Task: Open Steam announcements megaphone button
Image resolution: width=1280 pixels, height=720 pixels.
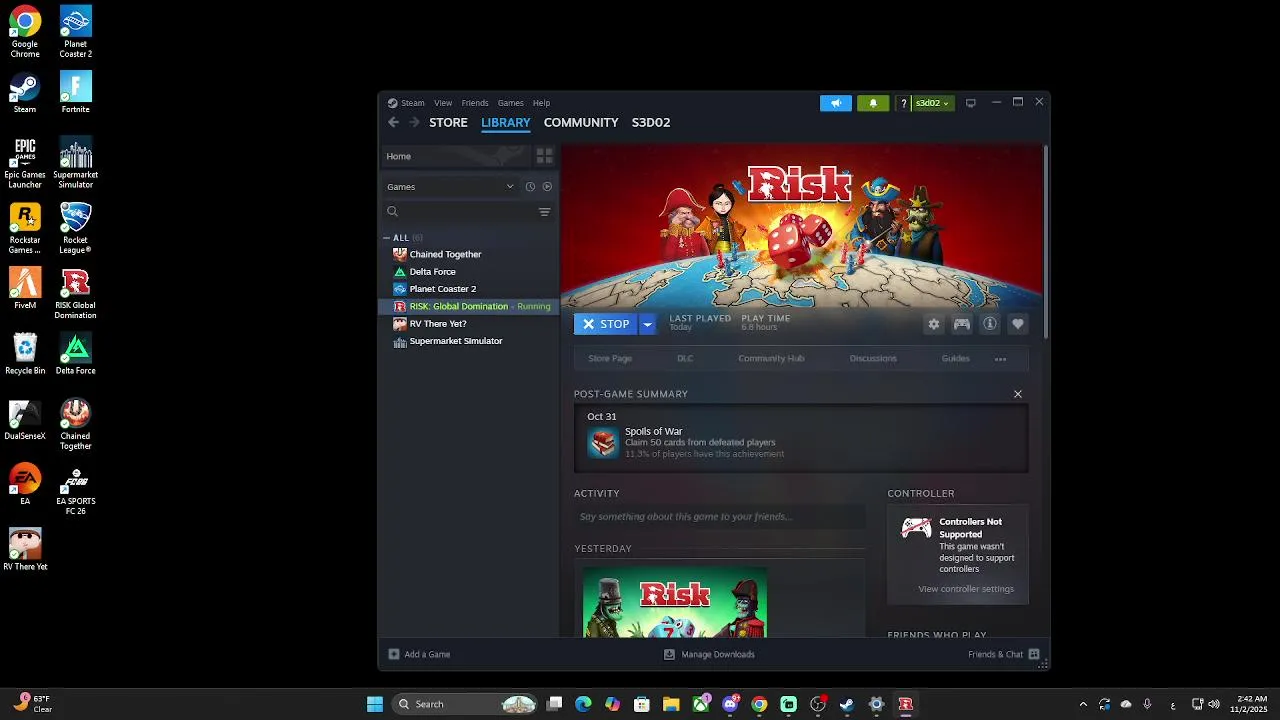Action: tap(835, 103)
